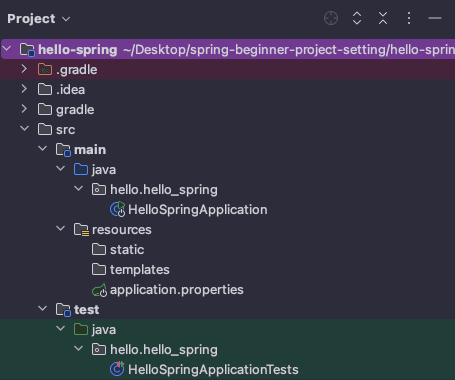
Task: Select the HelloSpringApplicationTests file name
Action: point(213,370)
